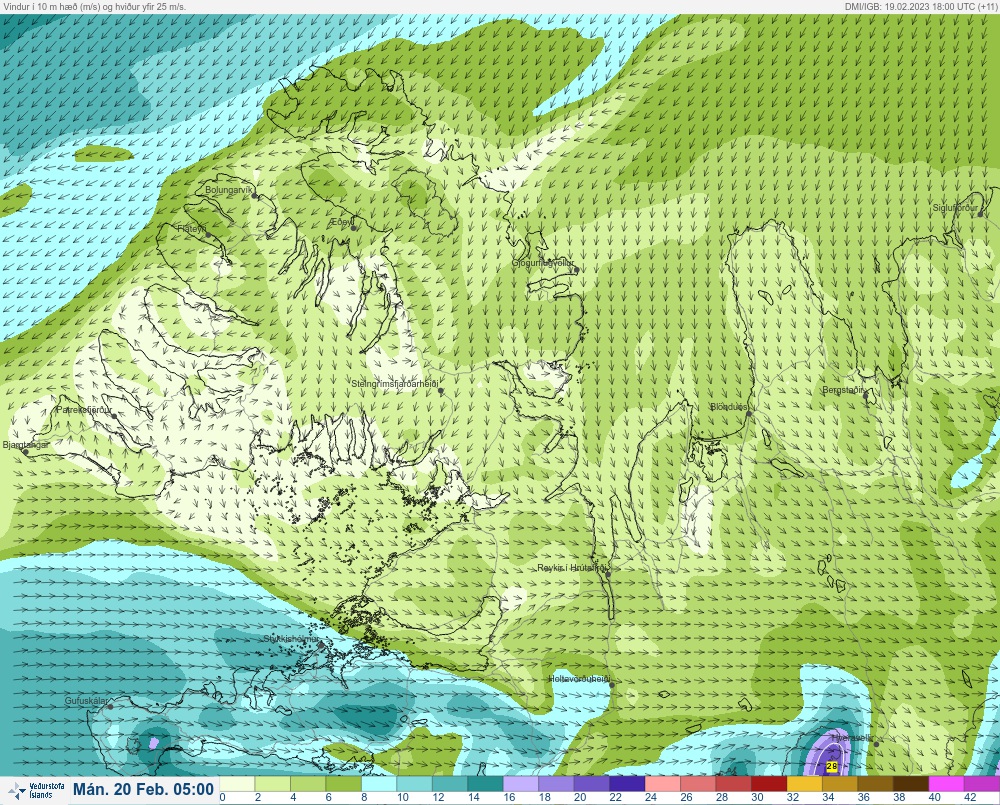1000x805 pixels.
Task: Pick the brown 36–38 m/s legend swatch
Action: pos(876,783)
